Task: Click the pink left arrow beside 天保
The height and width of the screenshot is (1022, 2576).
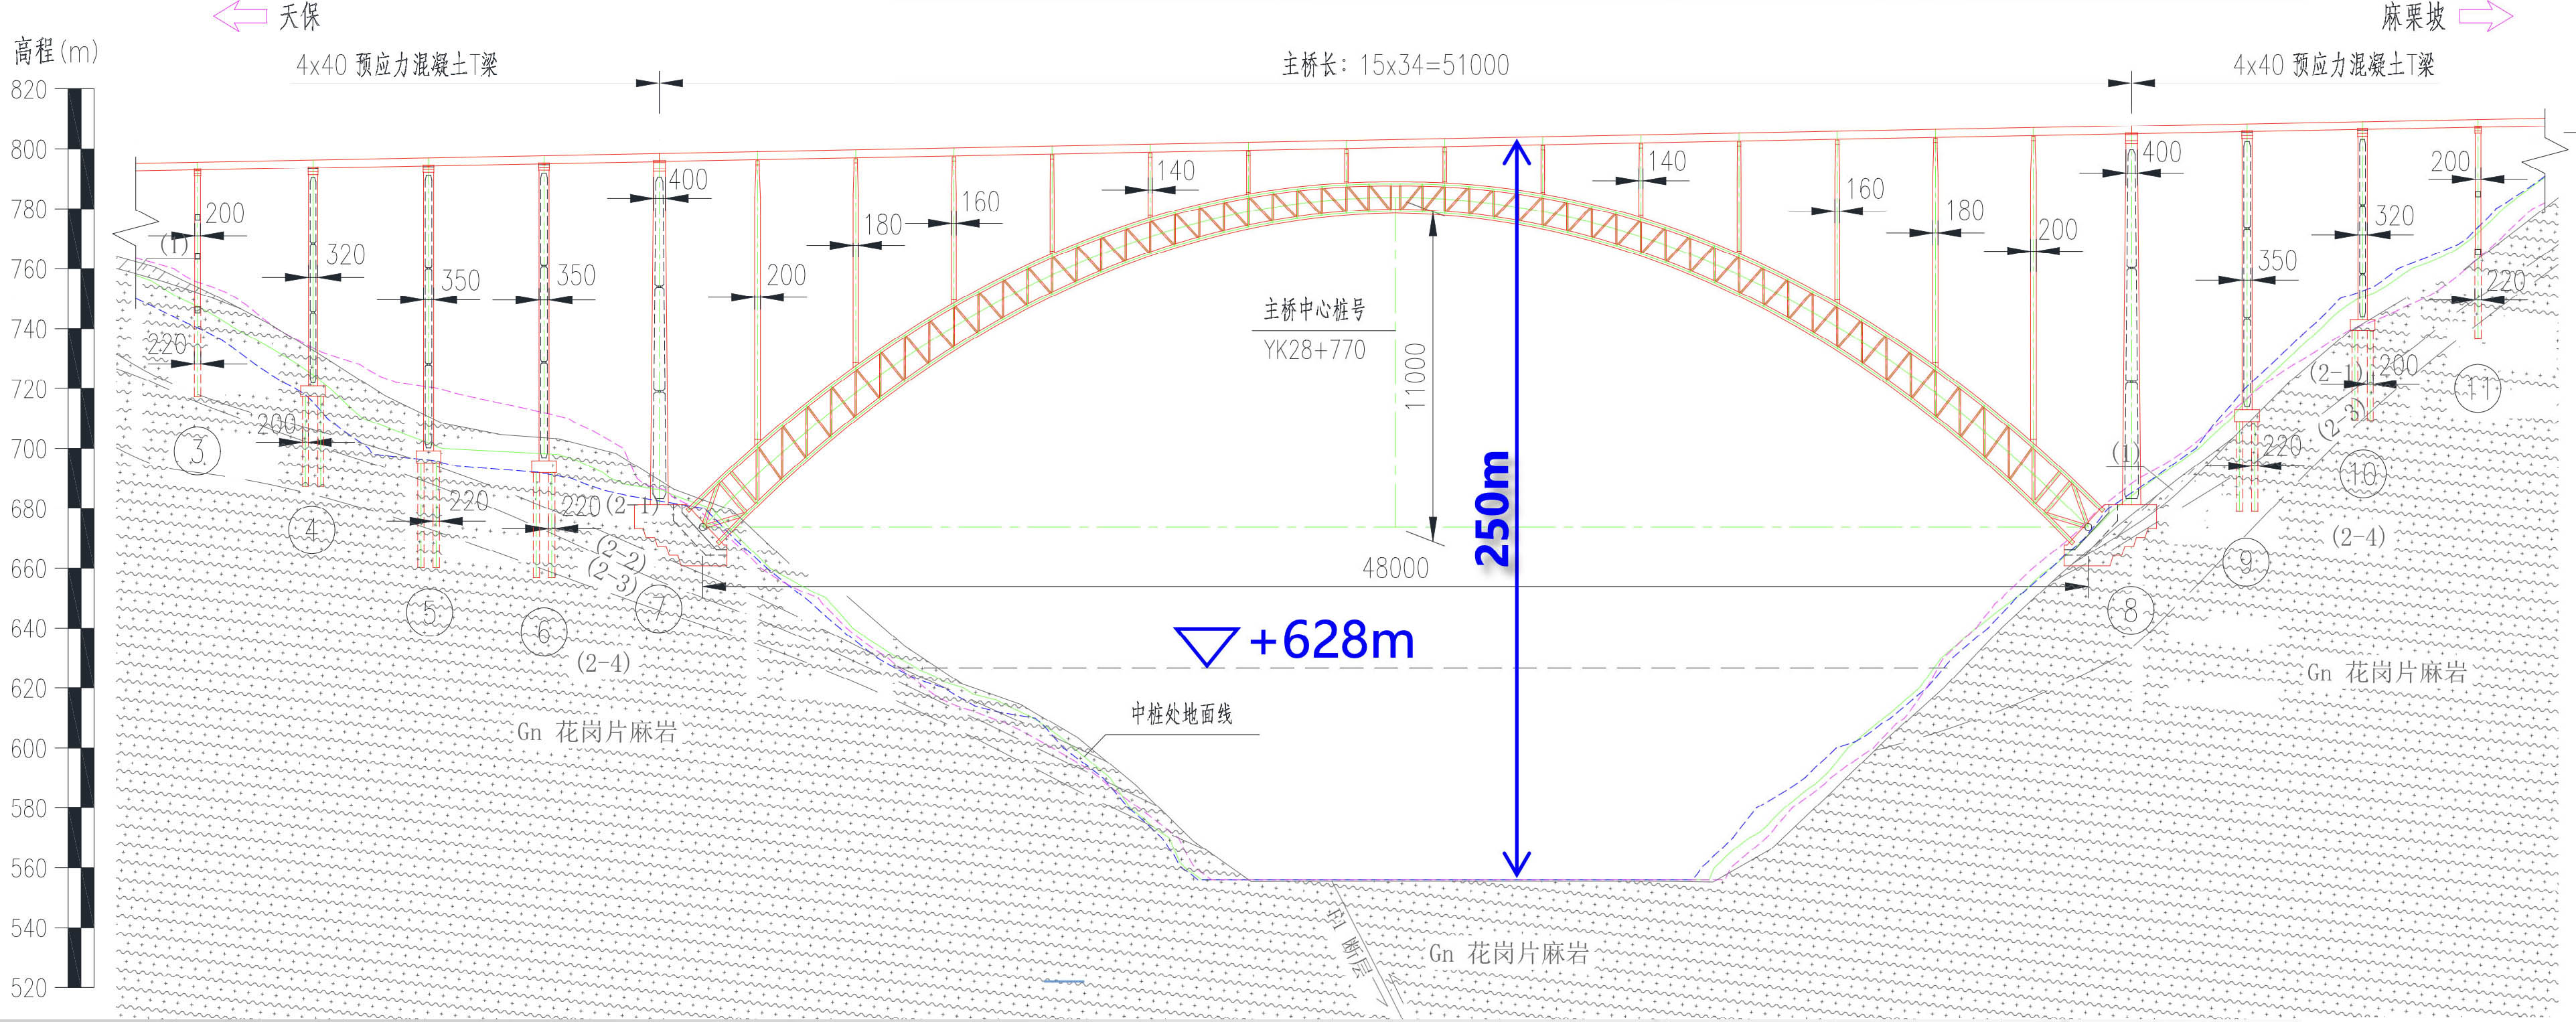Action: 239,16
